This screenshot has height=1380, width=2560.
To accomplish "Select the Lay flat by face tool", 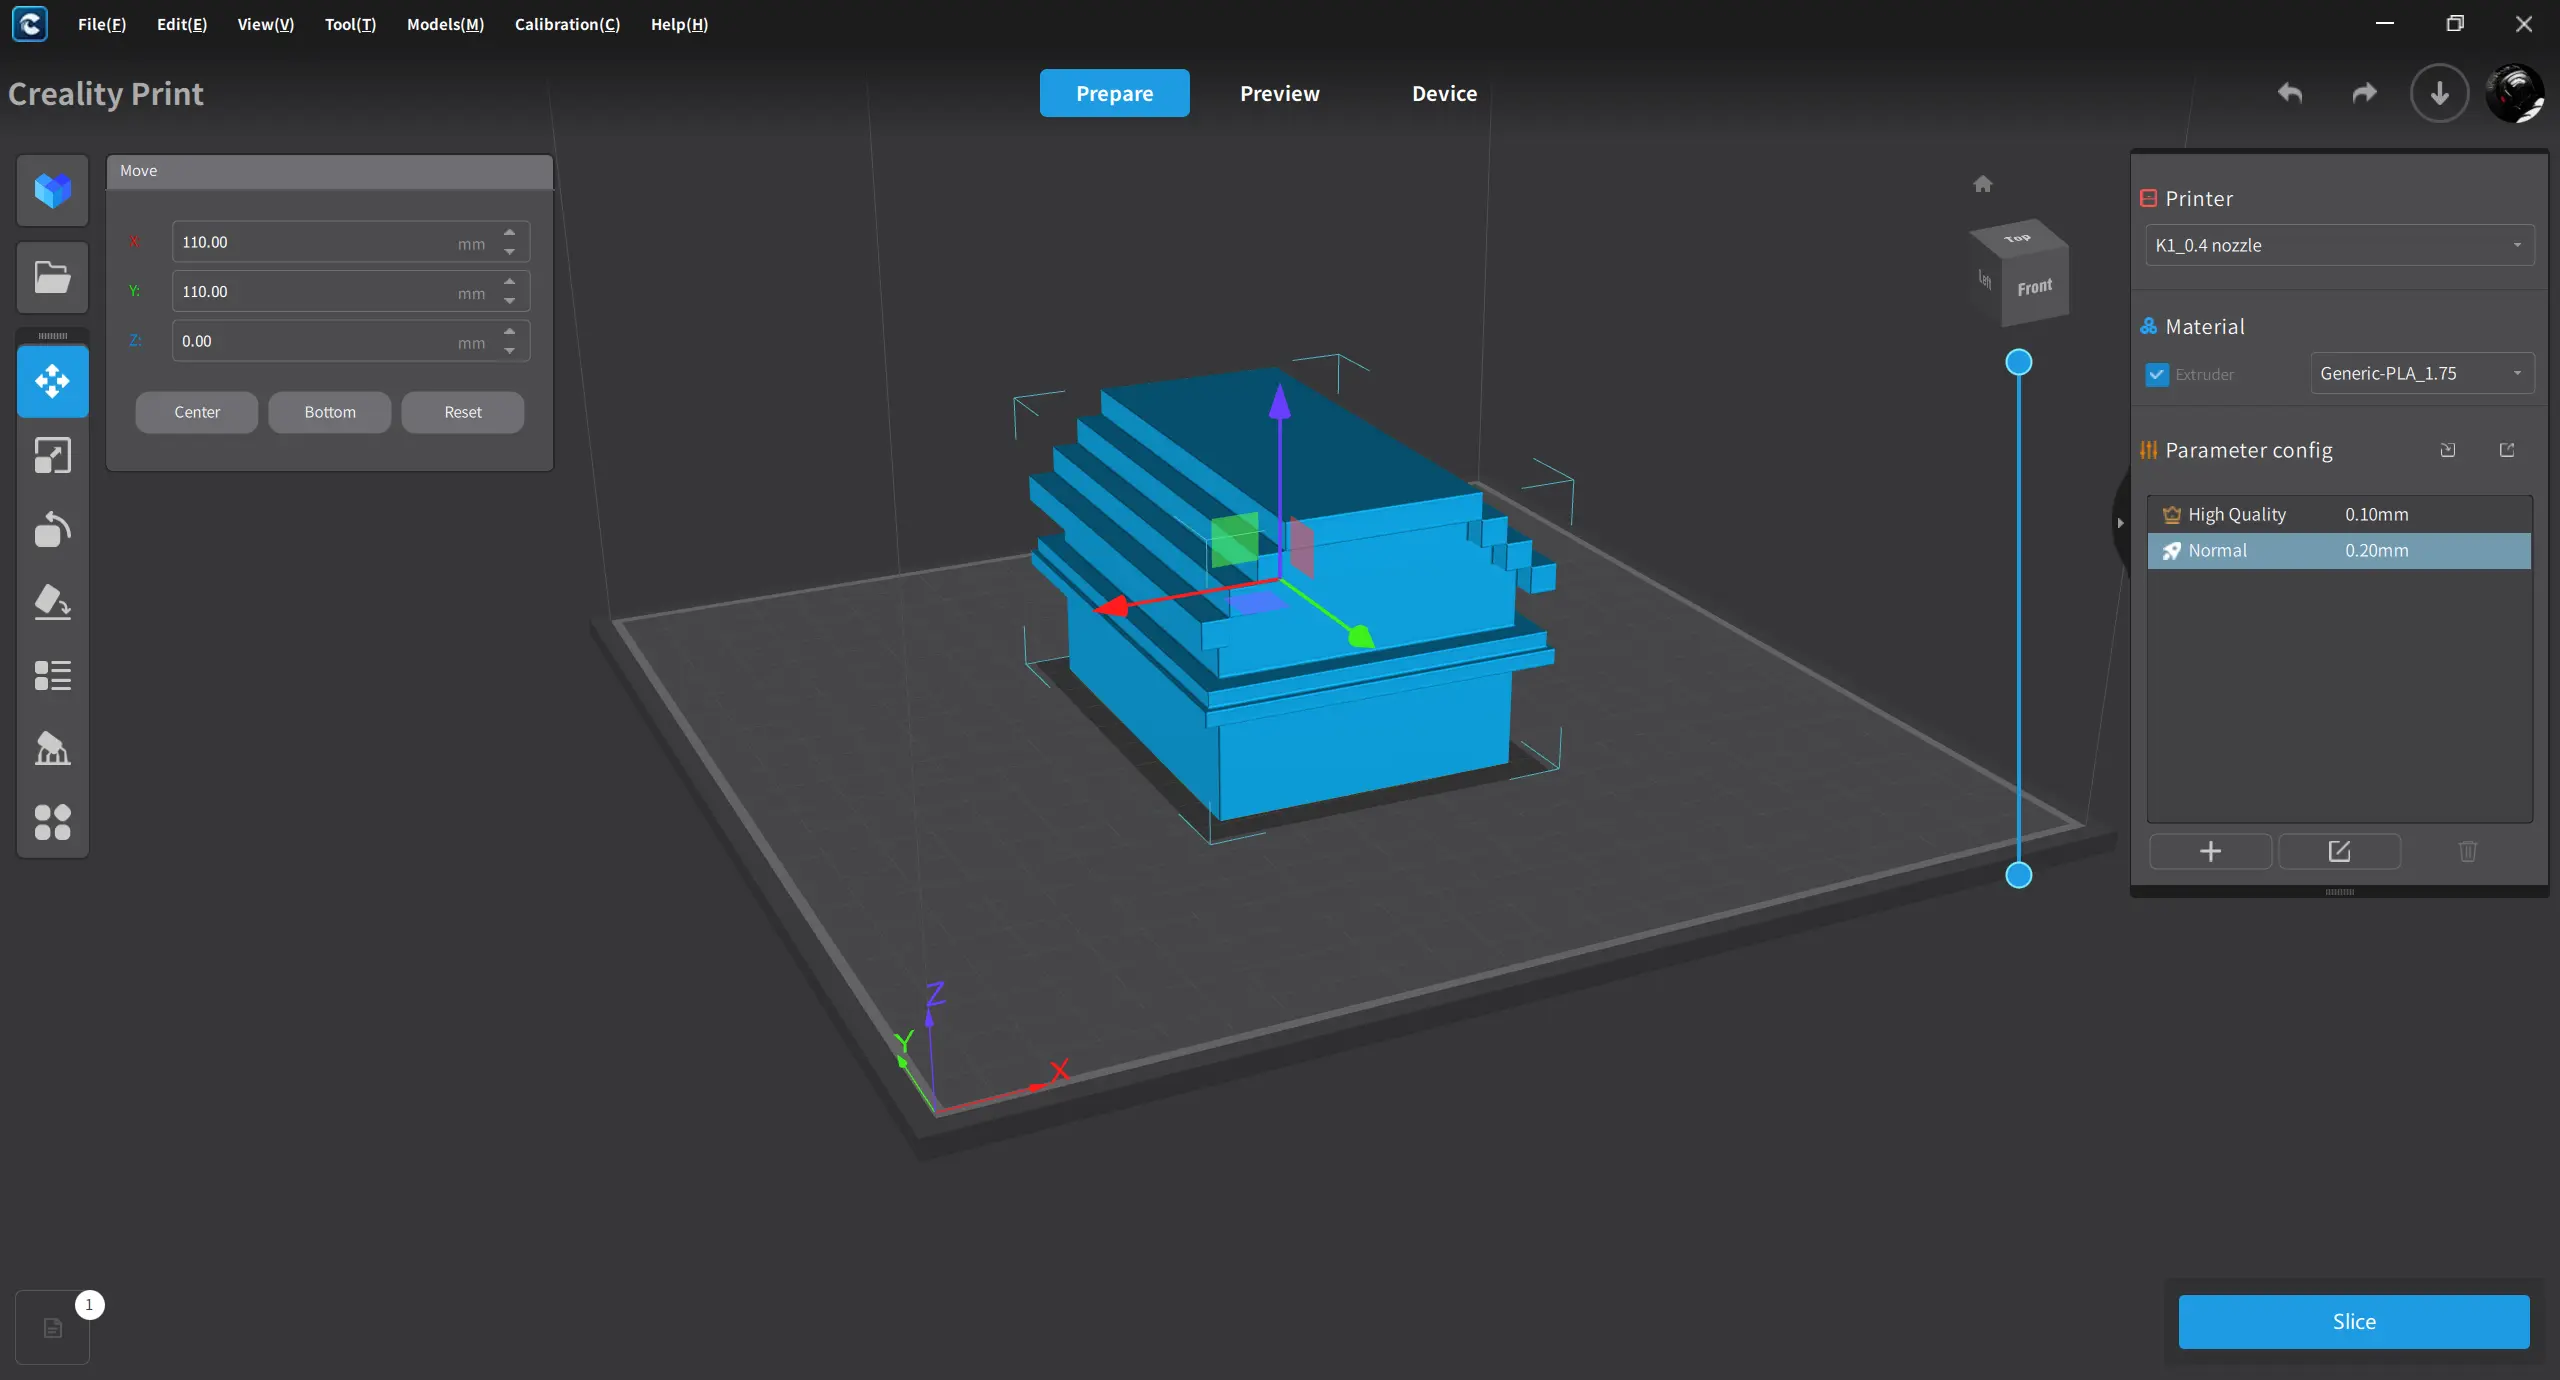I will 53,602.
